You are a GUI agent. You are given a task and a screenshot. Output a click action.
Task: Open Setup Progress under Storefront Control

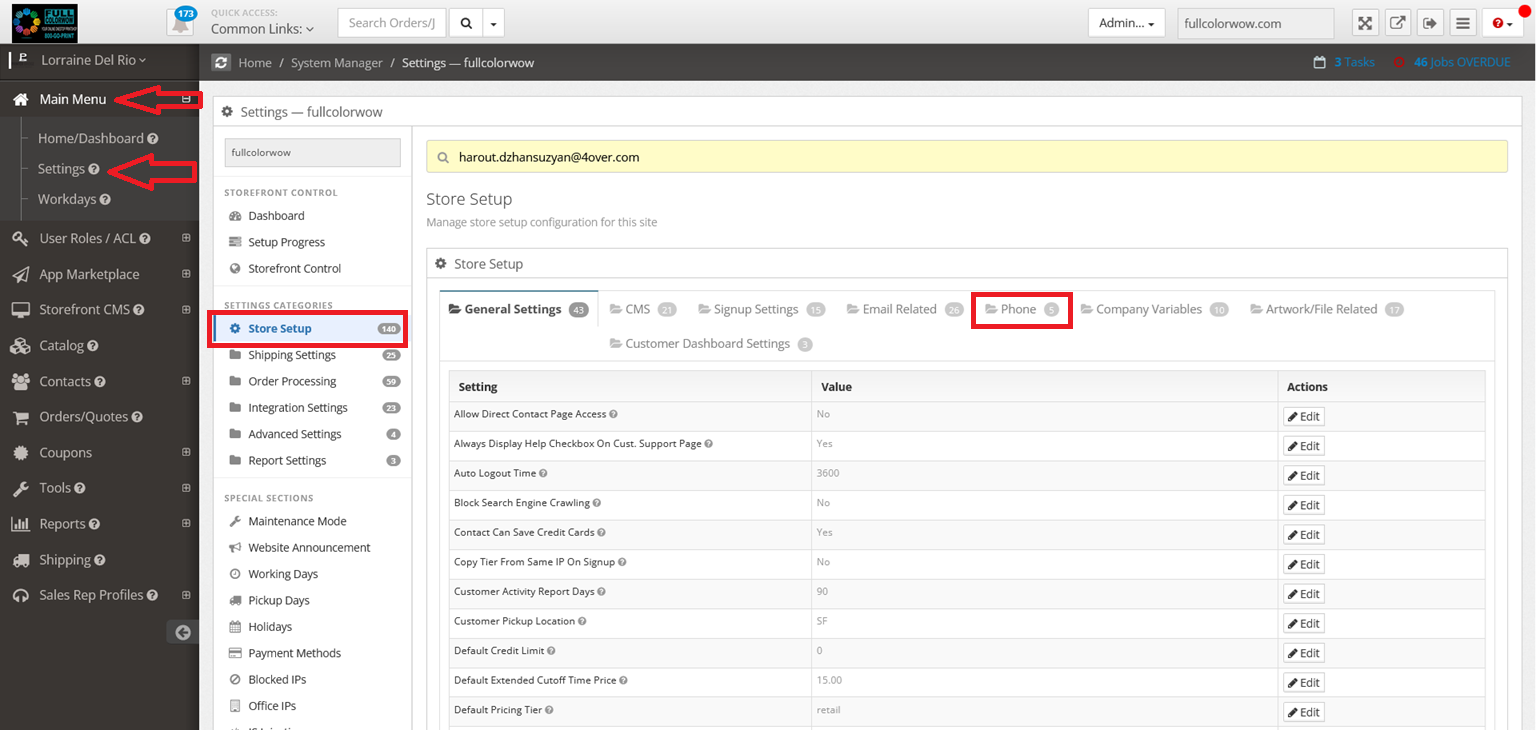click(286, 242)
